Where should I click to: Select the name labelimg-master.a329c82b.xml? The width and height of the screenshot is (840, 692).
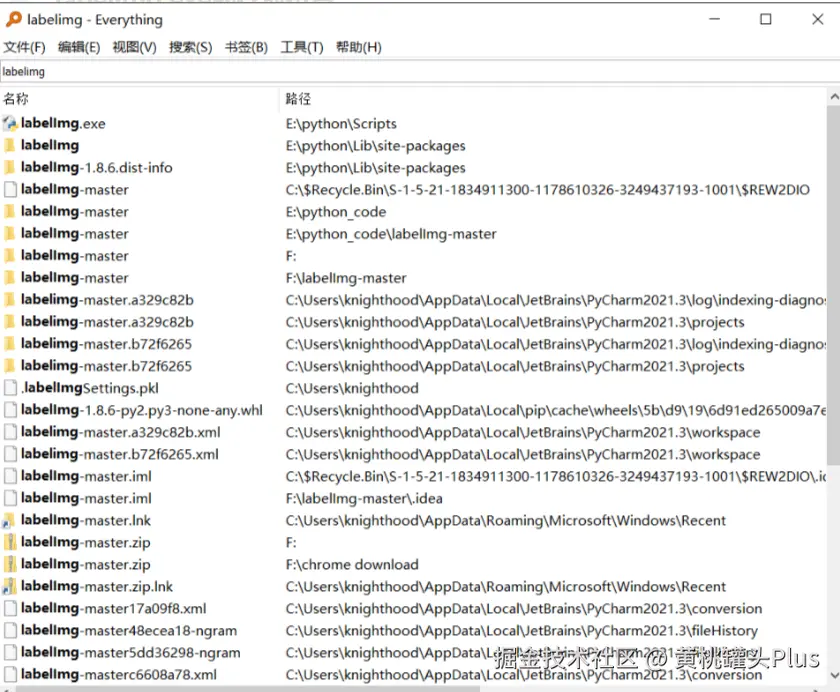click(x=121, y=432)
